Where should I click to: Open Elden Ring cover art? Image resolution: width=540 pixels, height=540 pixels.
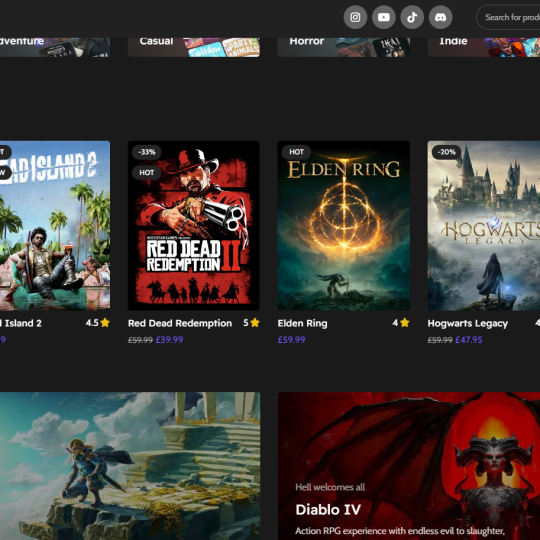click(344, 226)
